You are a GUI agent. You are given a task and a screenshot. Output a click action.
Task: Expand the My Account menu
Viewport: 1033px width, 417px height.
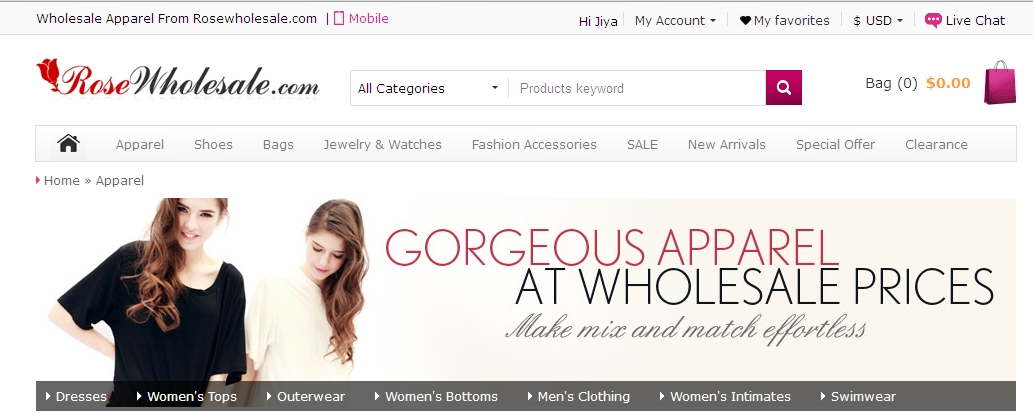click(x=675, y=20)
